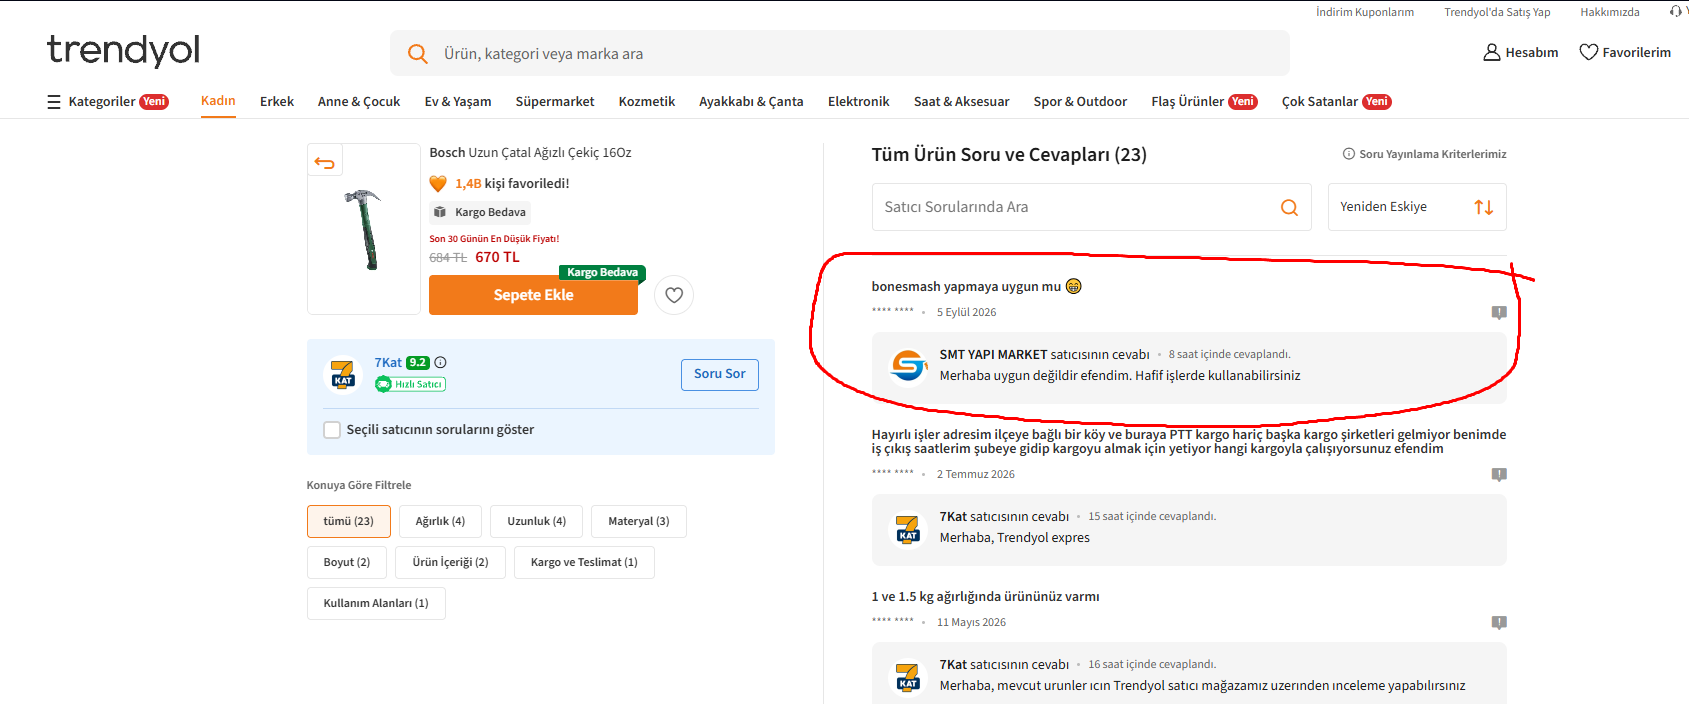This screenshot has width=1689, height=704.
Task: Open Saat & Aksesuar category
Action: pos(962,102)
